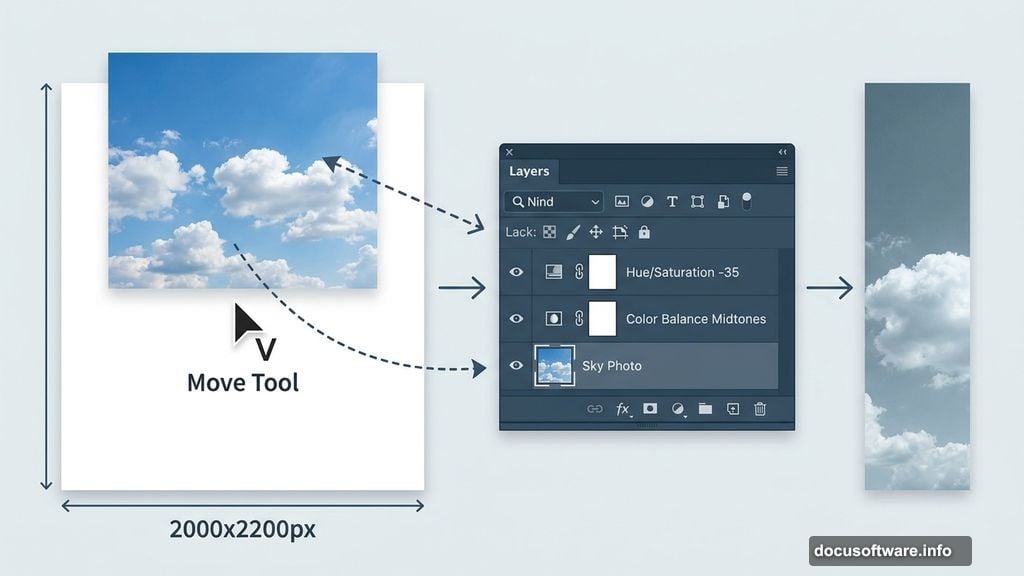Screen dimensions: 1024x576
Task: Click the lock transparent pixels icon
Action: [549, 232]
